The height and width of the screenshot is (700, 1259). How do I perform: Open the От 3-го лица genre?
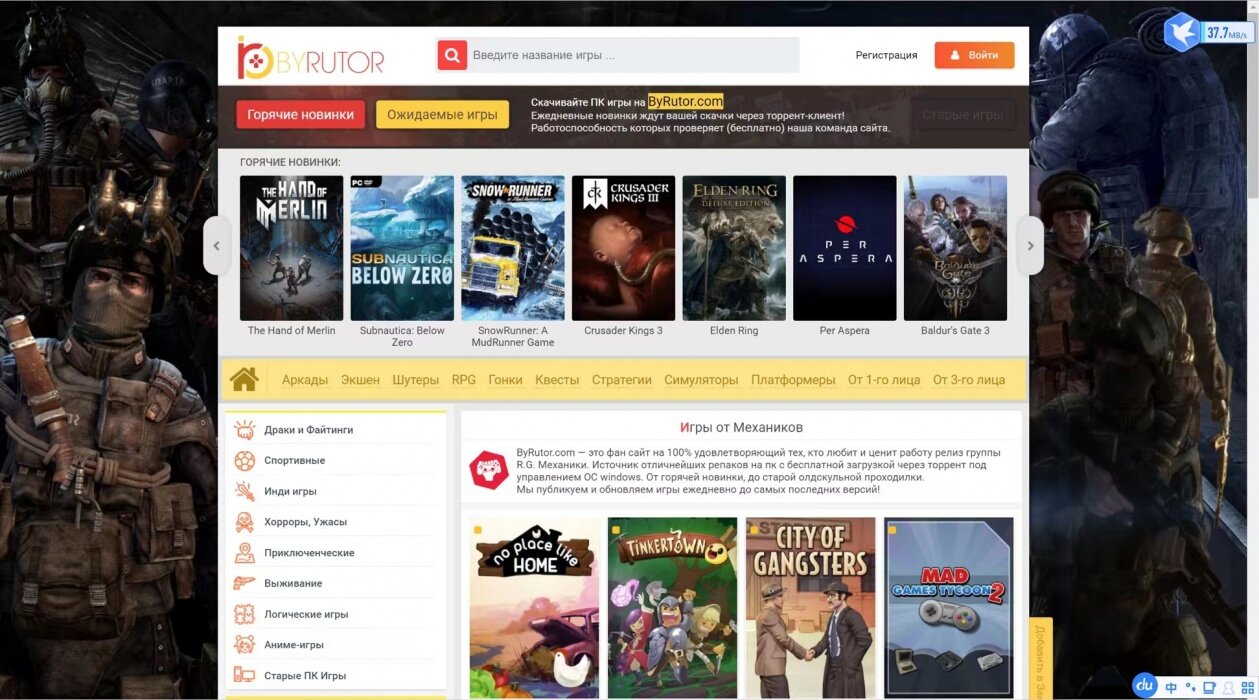969,380
